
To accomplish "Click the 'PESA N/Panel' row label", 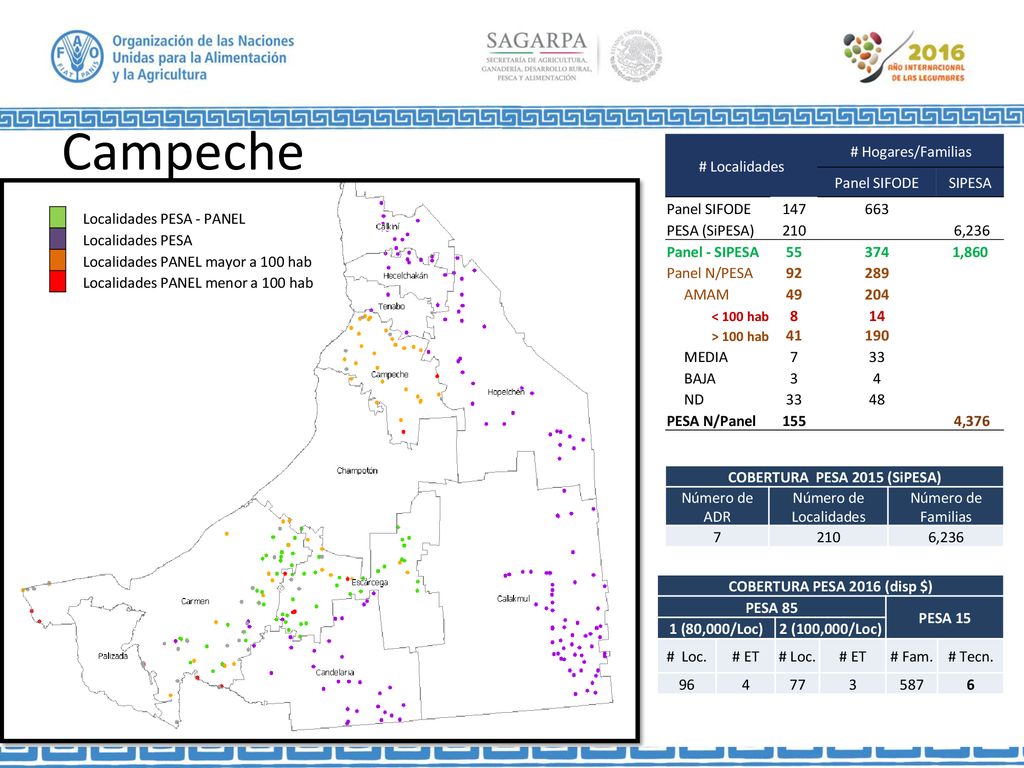I will coord(711,421).
